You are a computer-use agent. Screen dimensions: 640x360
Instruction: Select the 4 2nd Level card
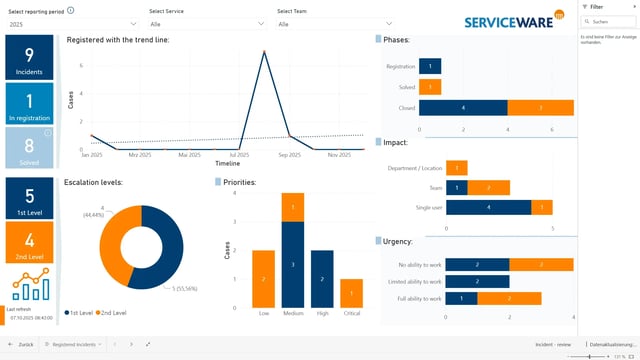[x=29, y=242]
